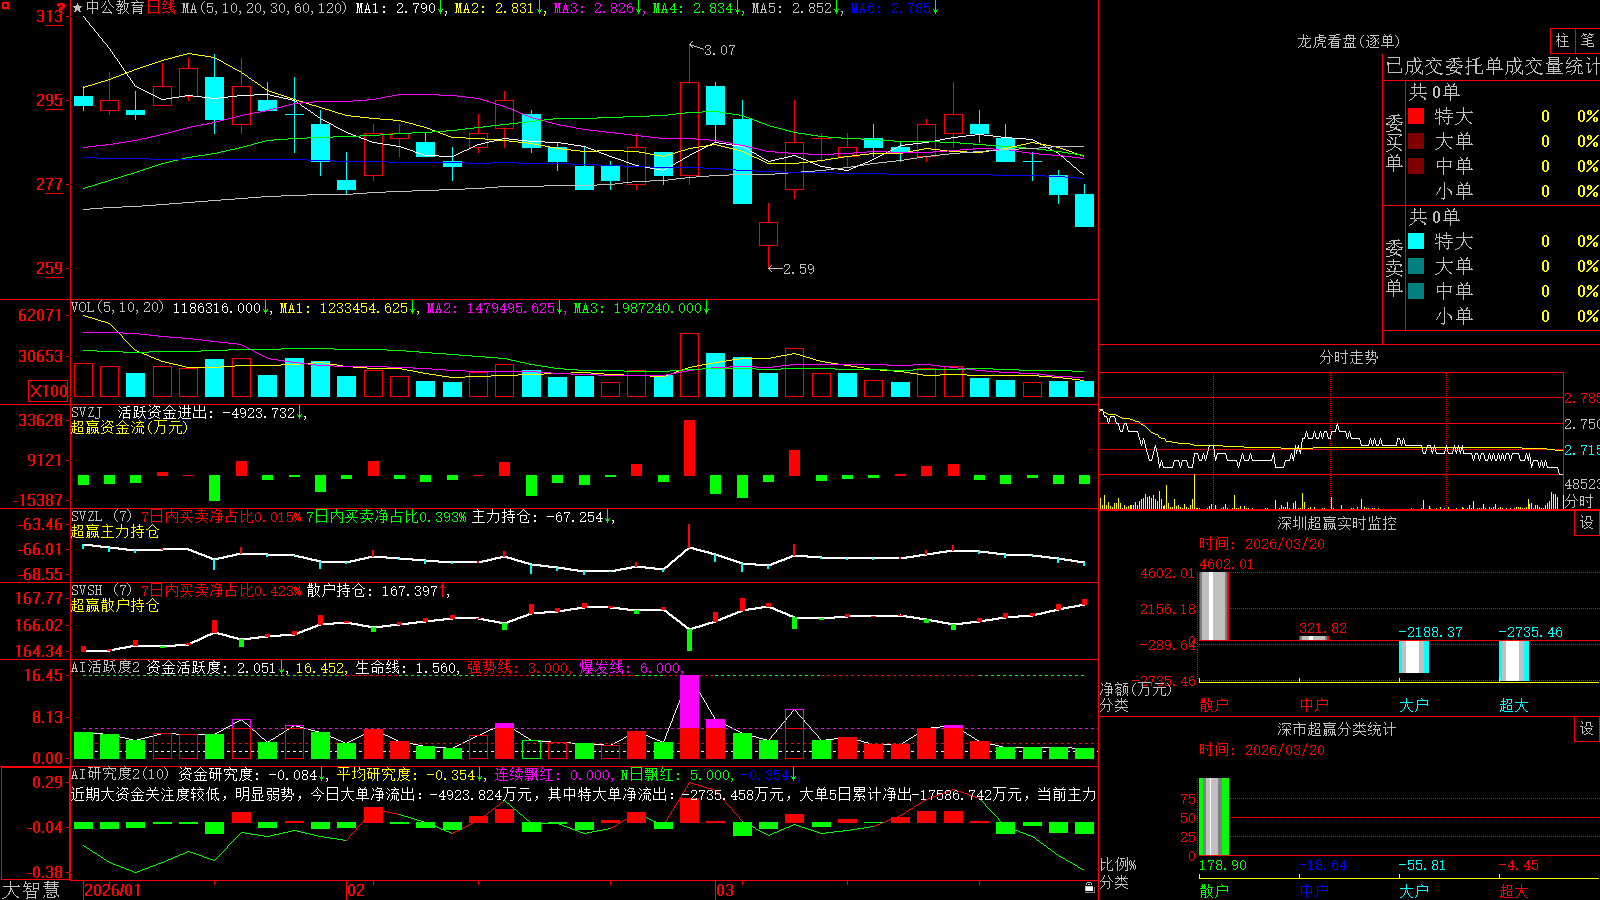Click the ×100 volume scale box
The height and width of the screenshot is (900, 1600).
pyautogui.click(x=49, y=391)
